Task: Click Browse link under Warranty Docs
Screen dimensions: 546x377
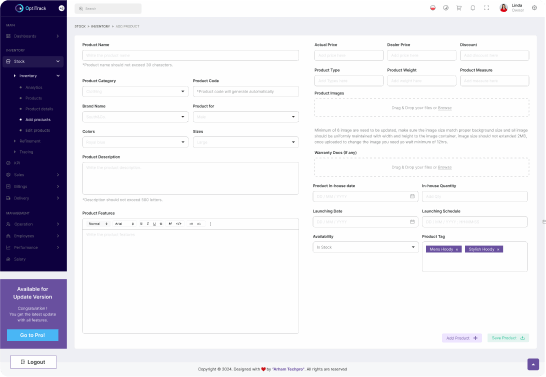Action: coord(445,167)
